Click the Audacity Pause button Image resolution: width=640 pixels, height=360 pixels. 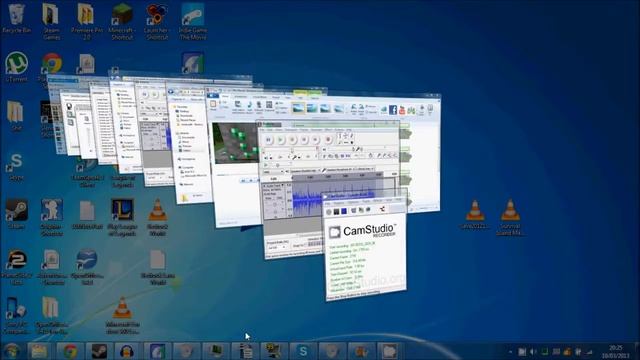tap(269, 140)
